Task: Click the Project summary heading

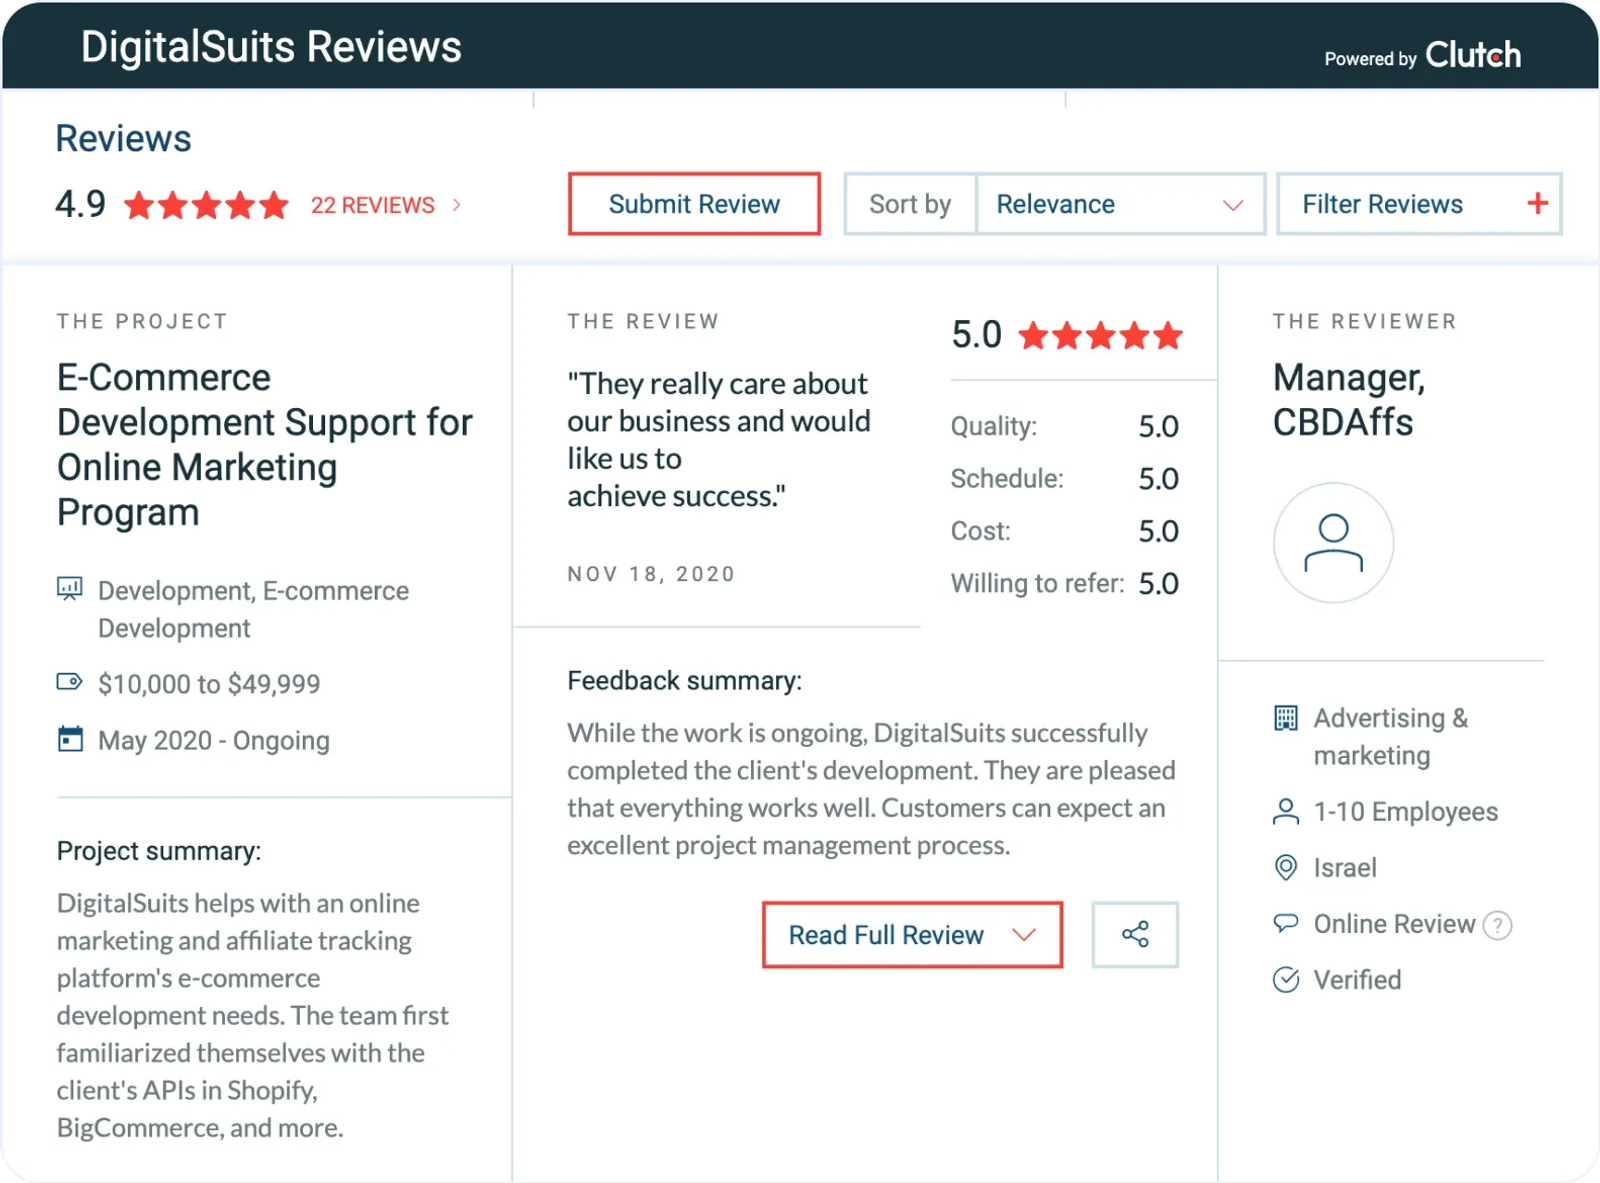Action: point(159,851)
